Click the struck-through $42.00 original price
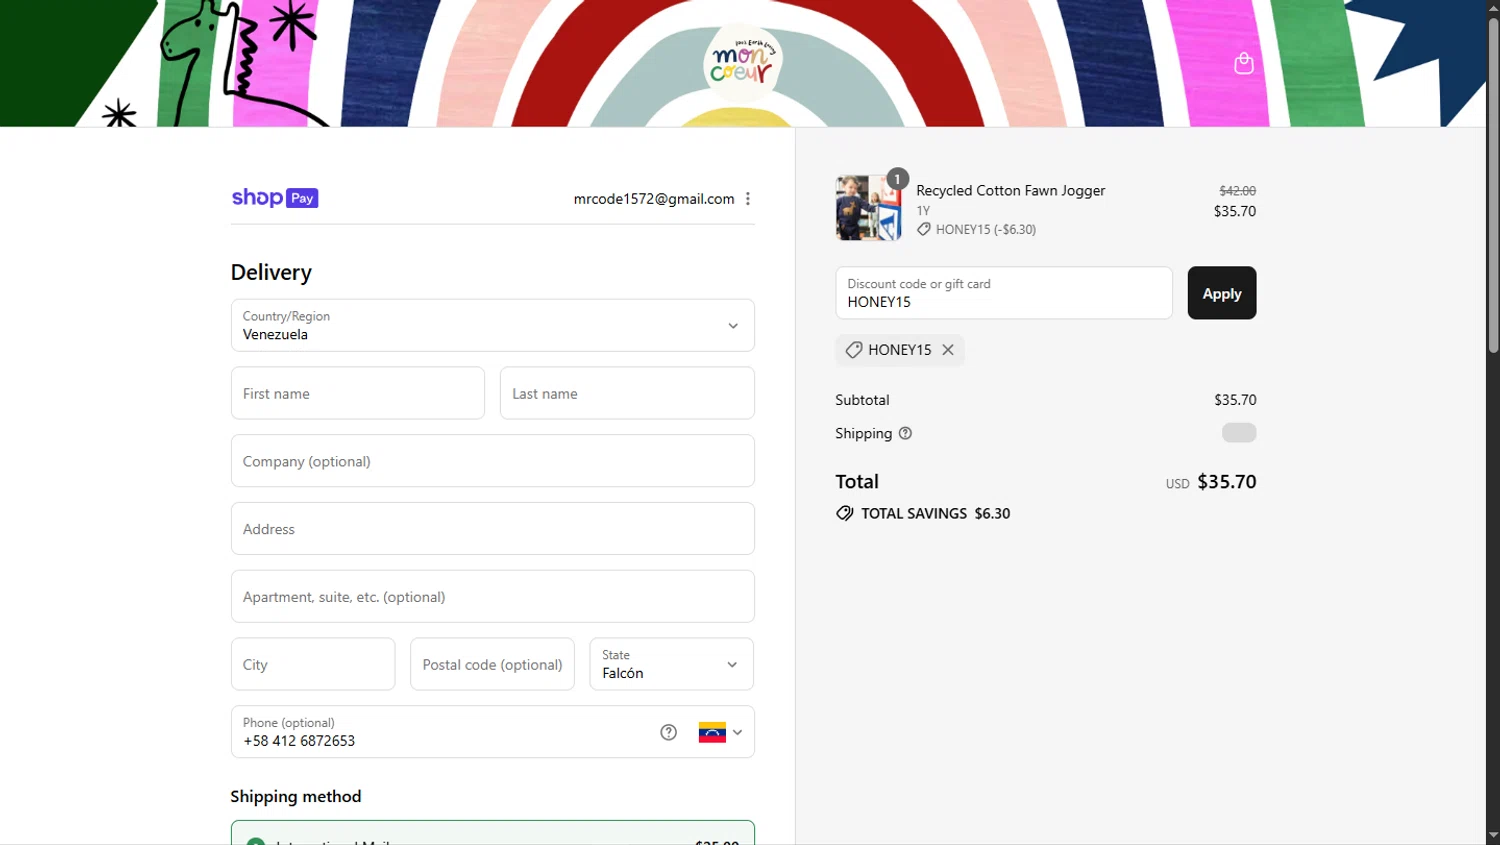This screenshot has height=845, width=1500. tap(1238, 190)
